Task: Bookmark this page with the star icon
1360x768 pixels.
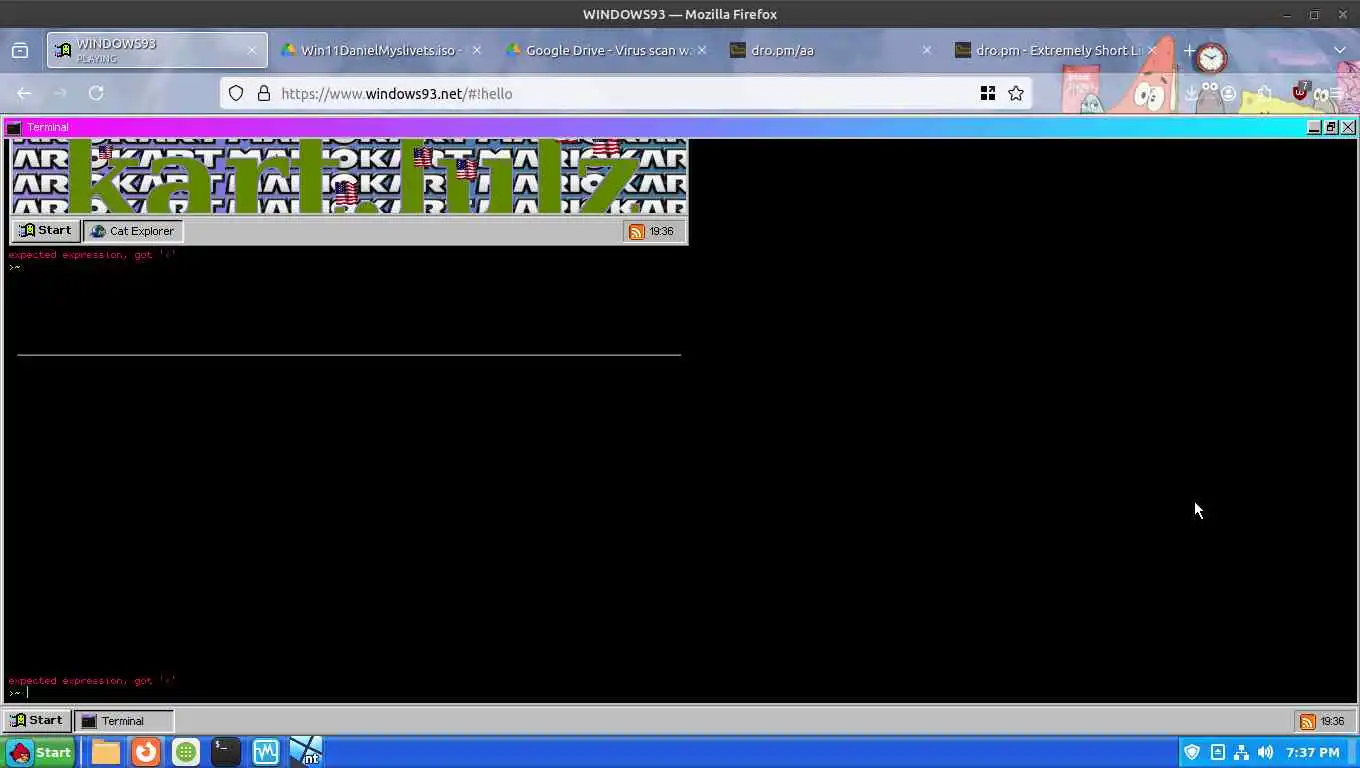Action: (x=1016, y=93)
